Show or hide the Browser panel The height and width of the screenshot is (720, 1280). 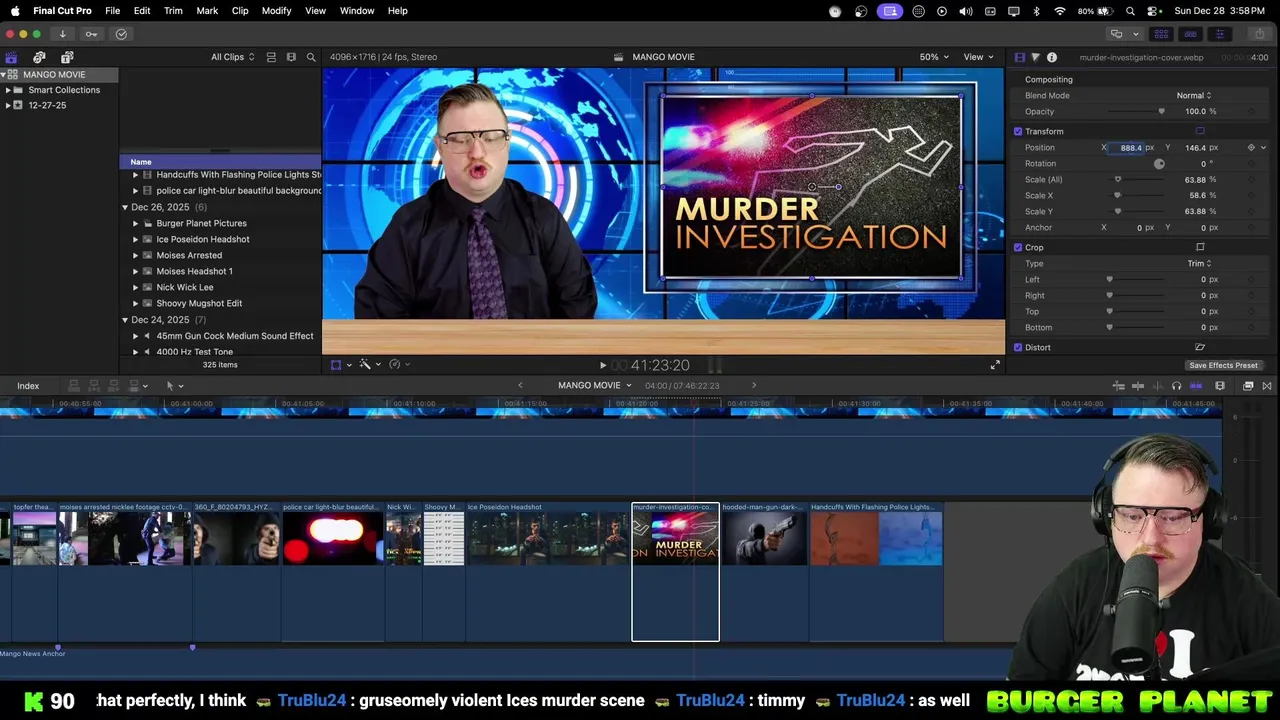point(1161,34)
